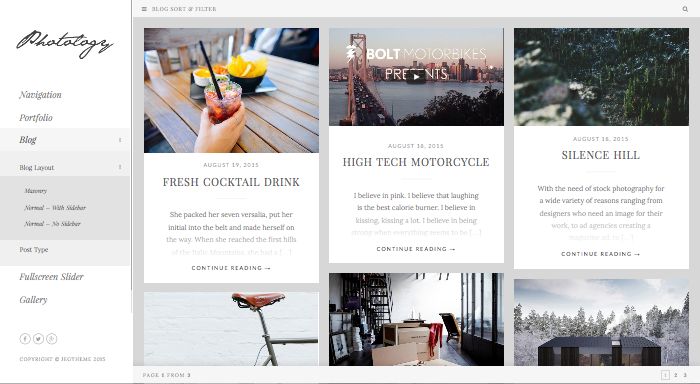Click the Photology logo
Viewport: 700px width, 384px height.
[x=65, y=43]
